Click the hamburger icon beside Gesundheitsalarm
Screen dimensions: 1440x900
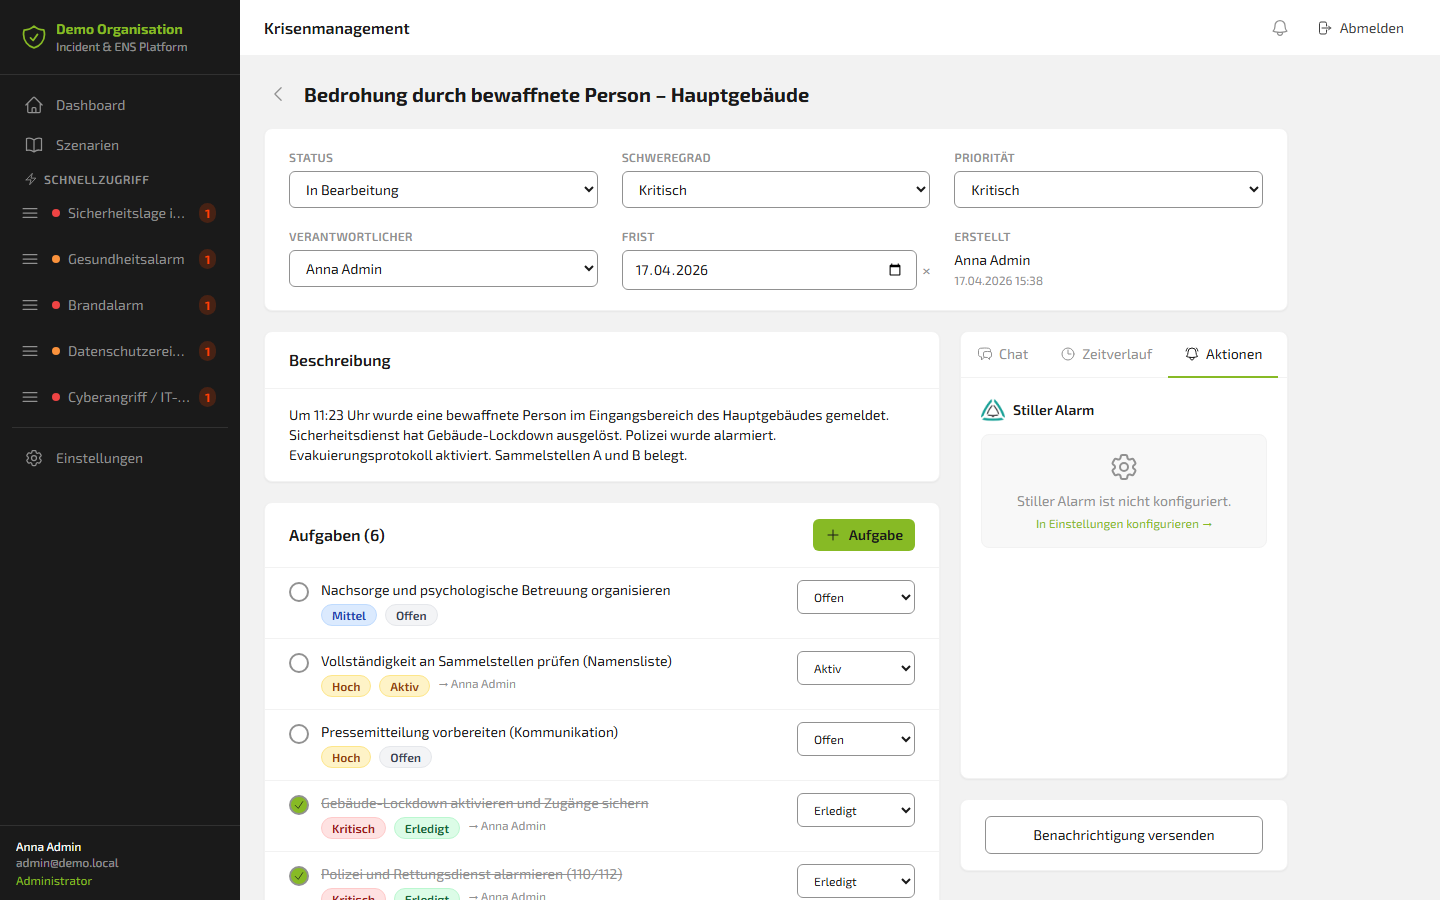click(x=30, y=259)
